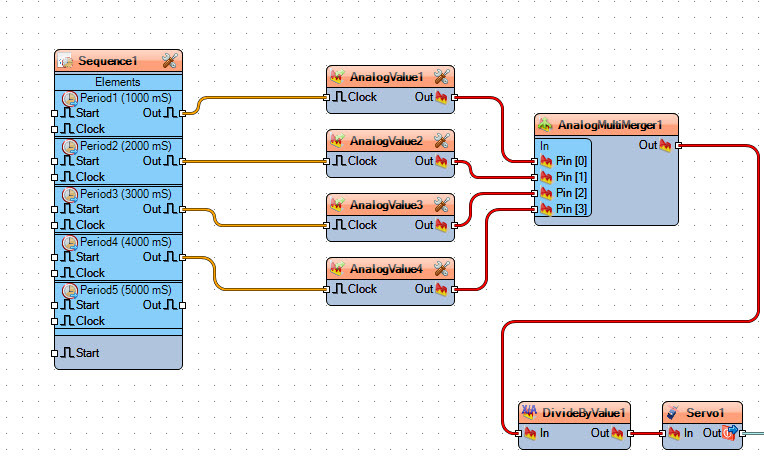Click AnalogValue2 Clock input pin
The width and height of the screenshot is (764, 464).
pyautogui.click(x=327, y=161)
